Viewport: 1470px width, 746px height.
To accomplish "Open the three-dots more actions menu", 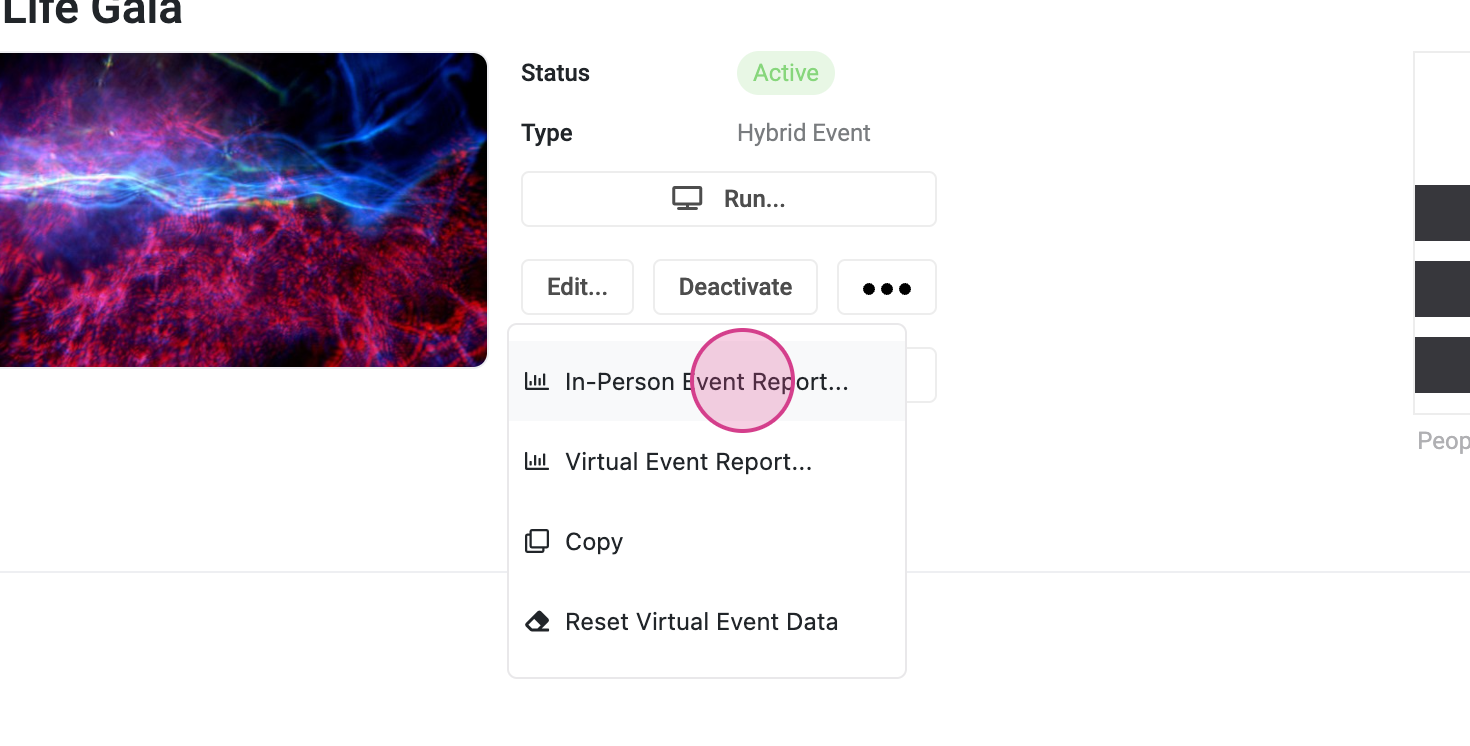I will tap(886, 288).
